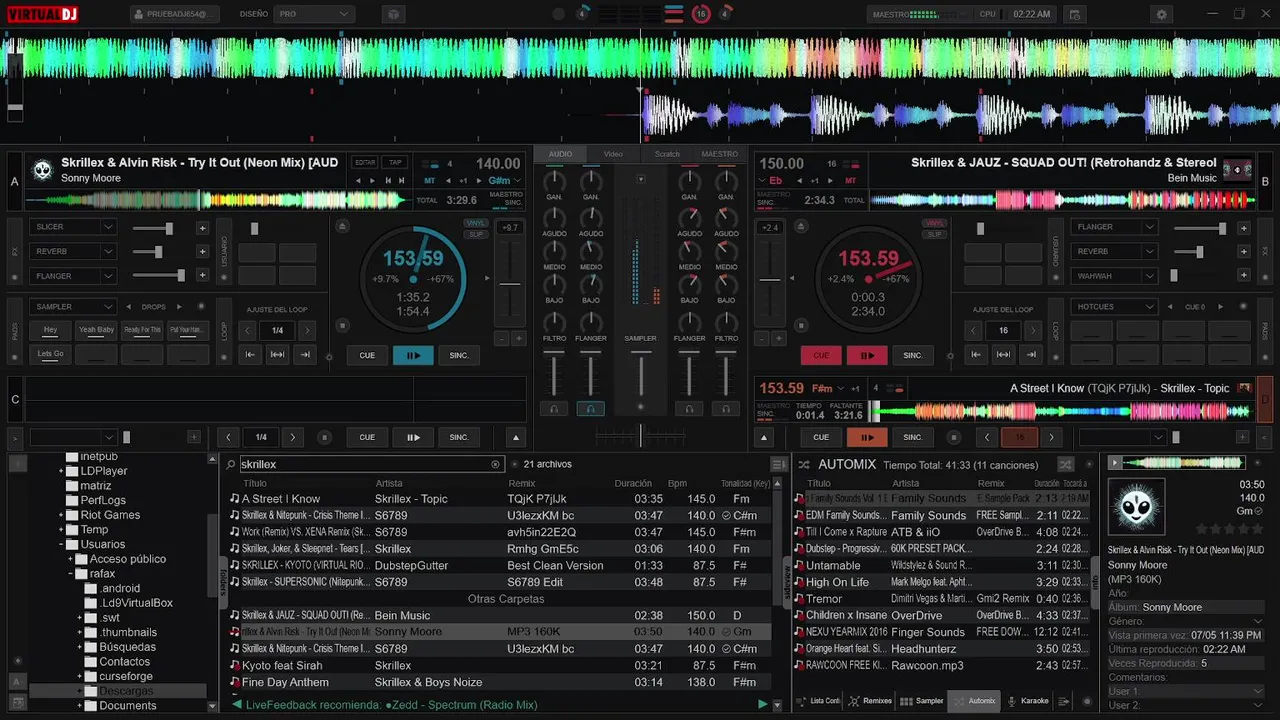Screen dimensions: 1280x720
Task: Click the EDITAR button on deck A
Action: tap(365, 163)
